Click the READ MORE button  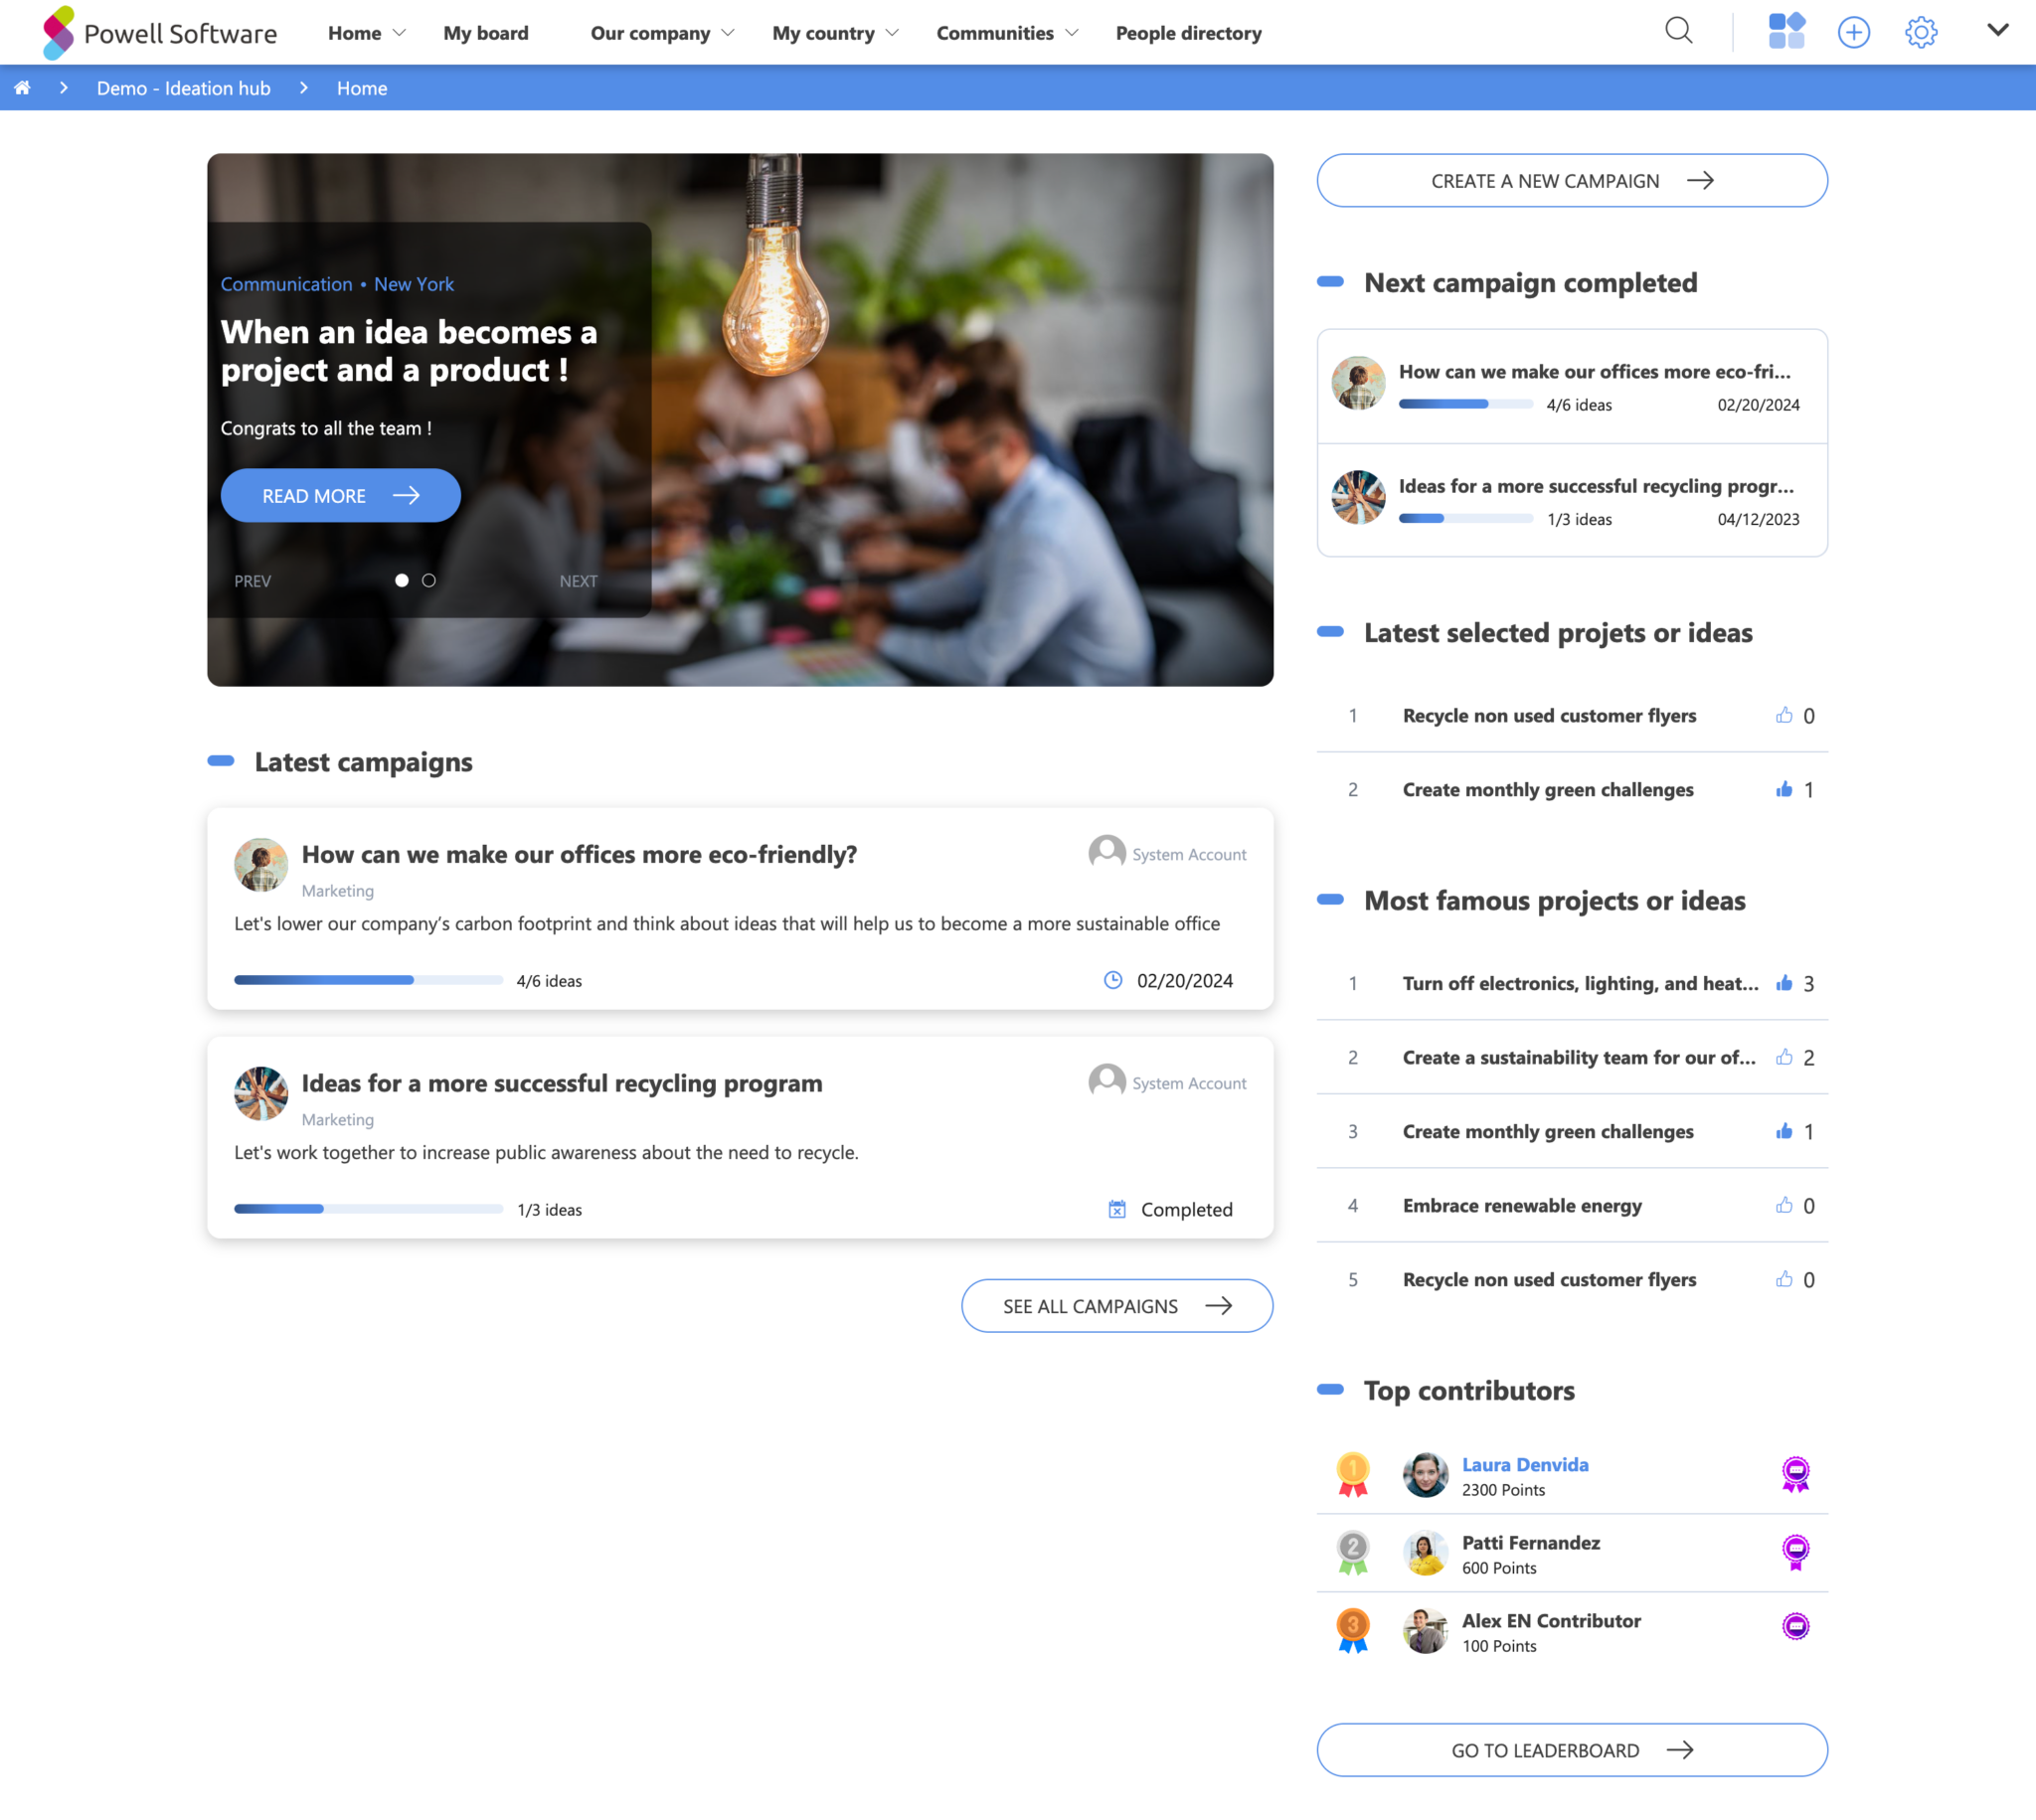(340, 495)
